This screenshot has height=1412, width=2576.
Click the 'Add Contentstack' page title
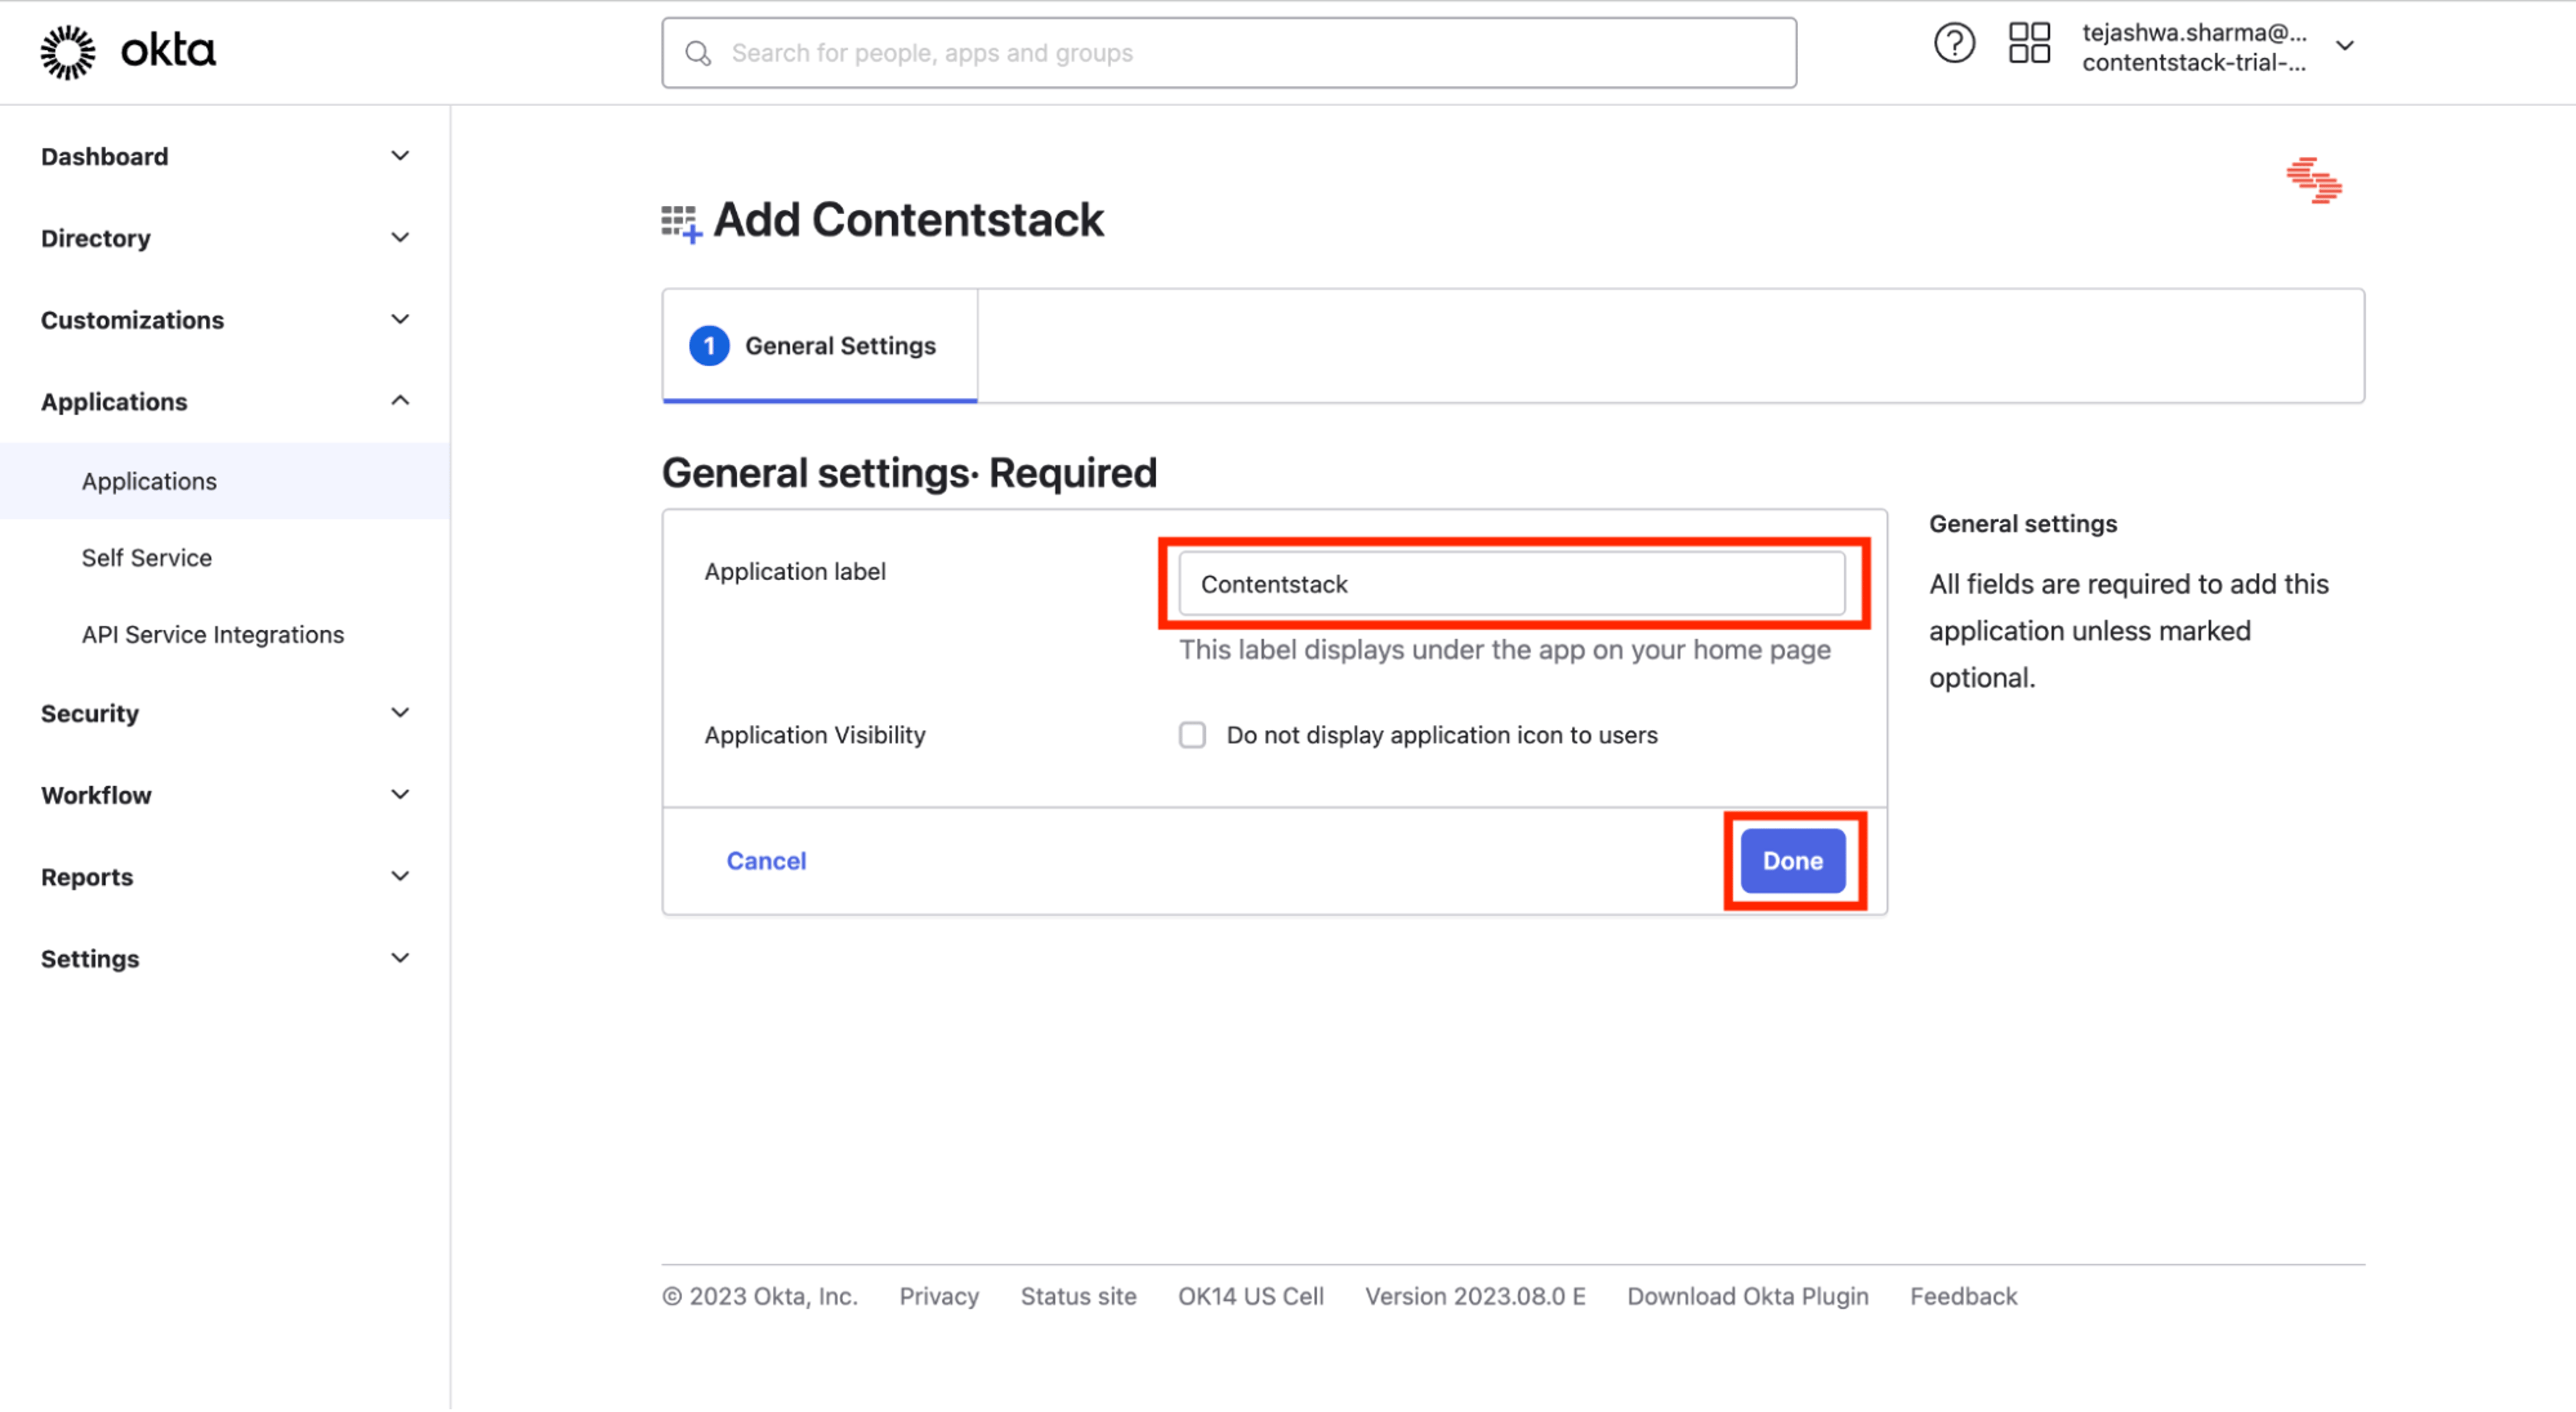click(x=908, y=220)
